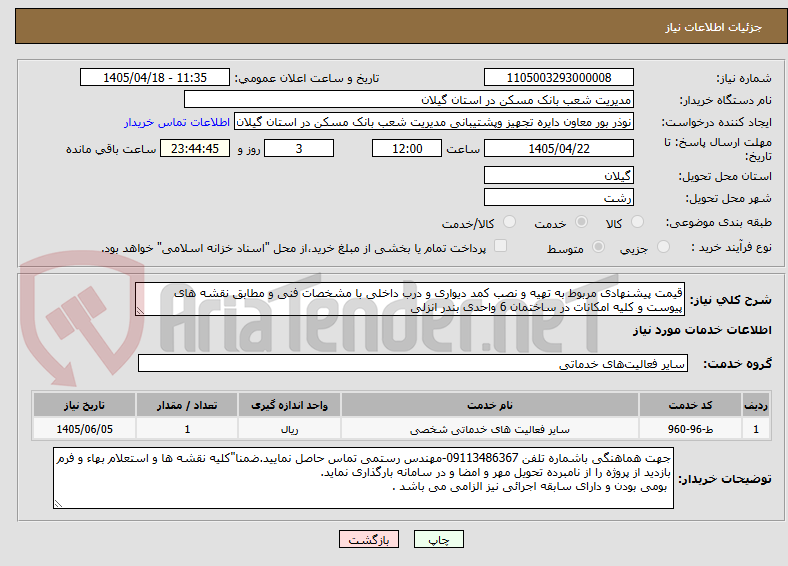Select the خدمت radio button
788x566 pixels.
click(x=581, y=222)
